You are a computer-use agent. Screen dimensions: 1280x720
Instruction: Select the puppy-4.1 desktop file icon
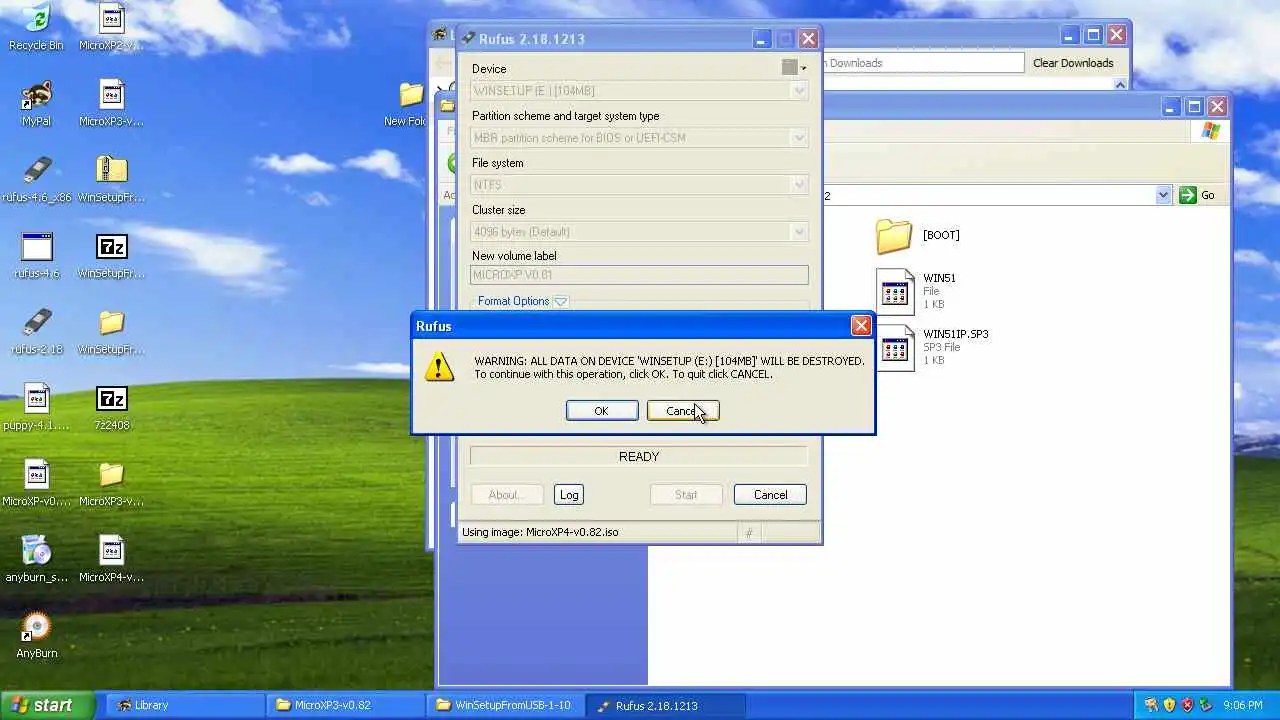coord(36,398)
